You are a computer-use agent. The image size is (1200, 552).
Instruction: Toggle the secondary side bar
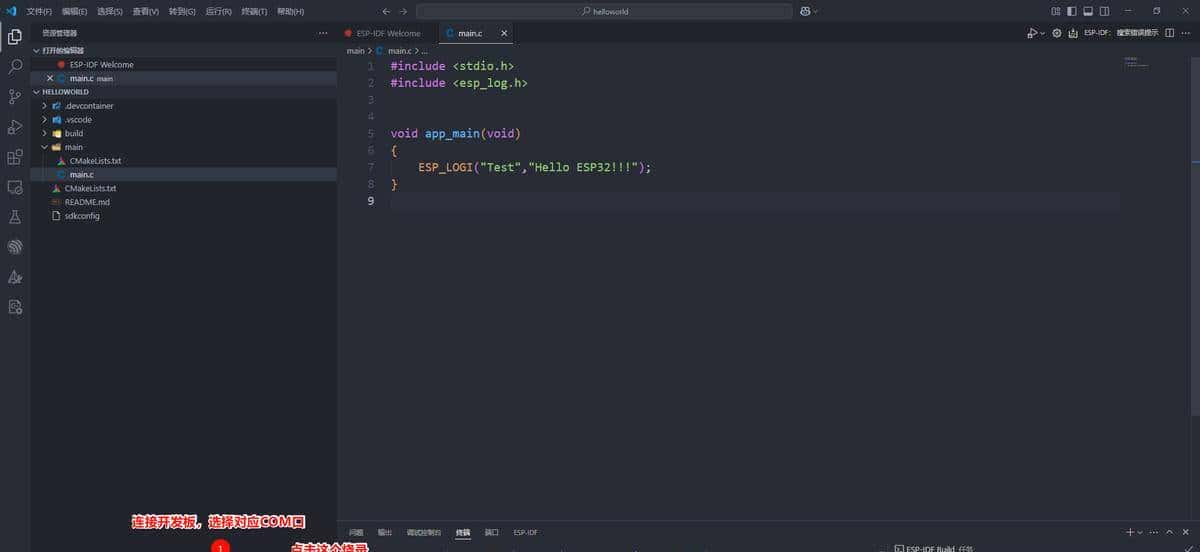[1104, 11]
